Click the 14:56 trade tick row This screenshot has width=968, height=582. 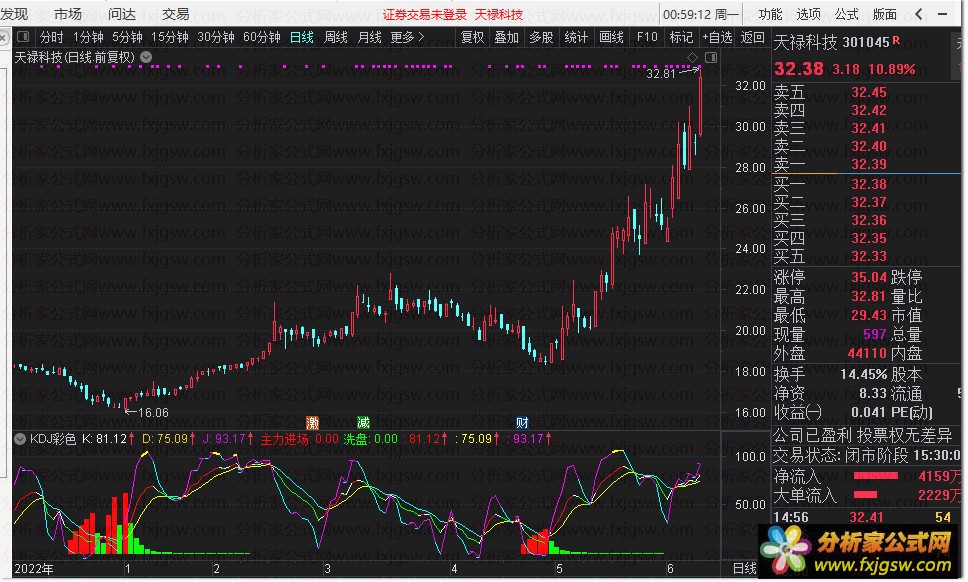[x=863, y=517]
